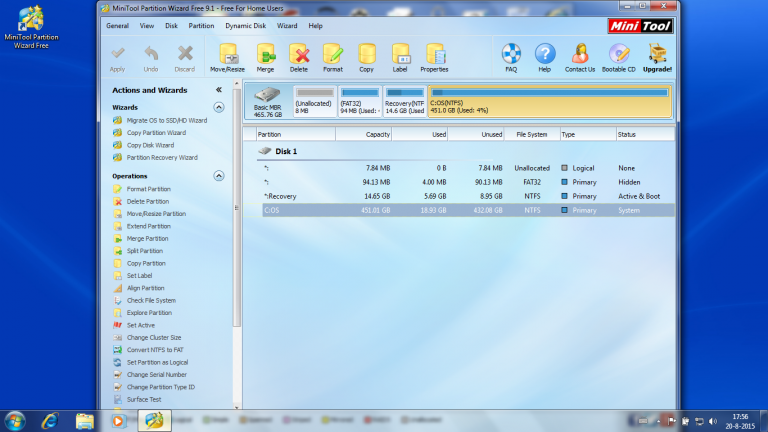Click the FAQ lifebuoy icon
Viewport: 768px width, 432px height.
[x=511, y=56]
